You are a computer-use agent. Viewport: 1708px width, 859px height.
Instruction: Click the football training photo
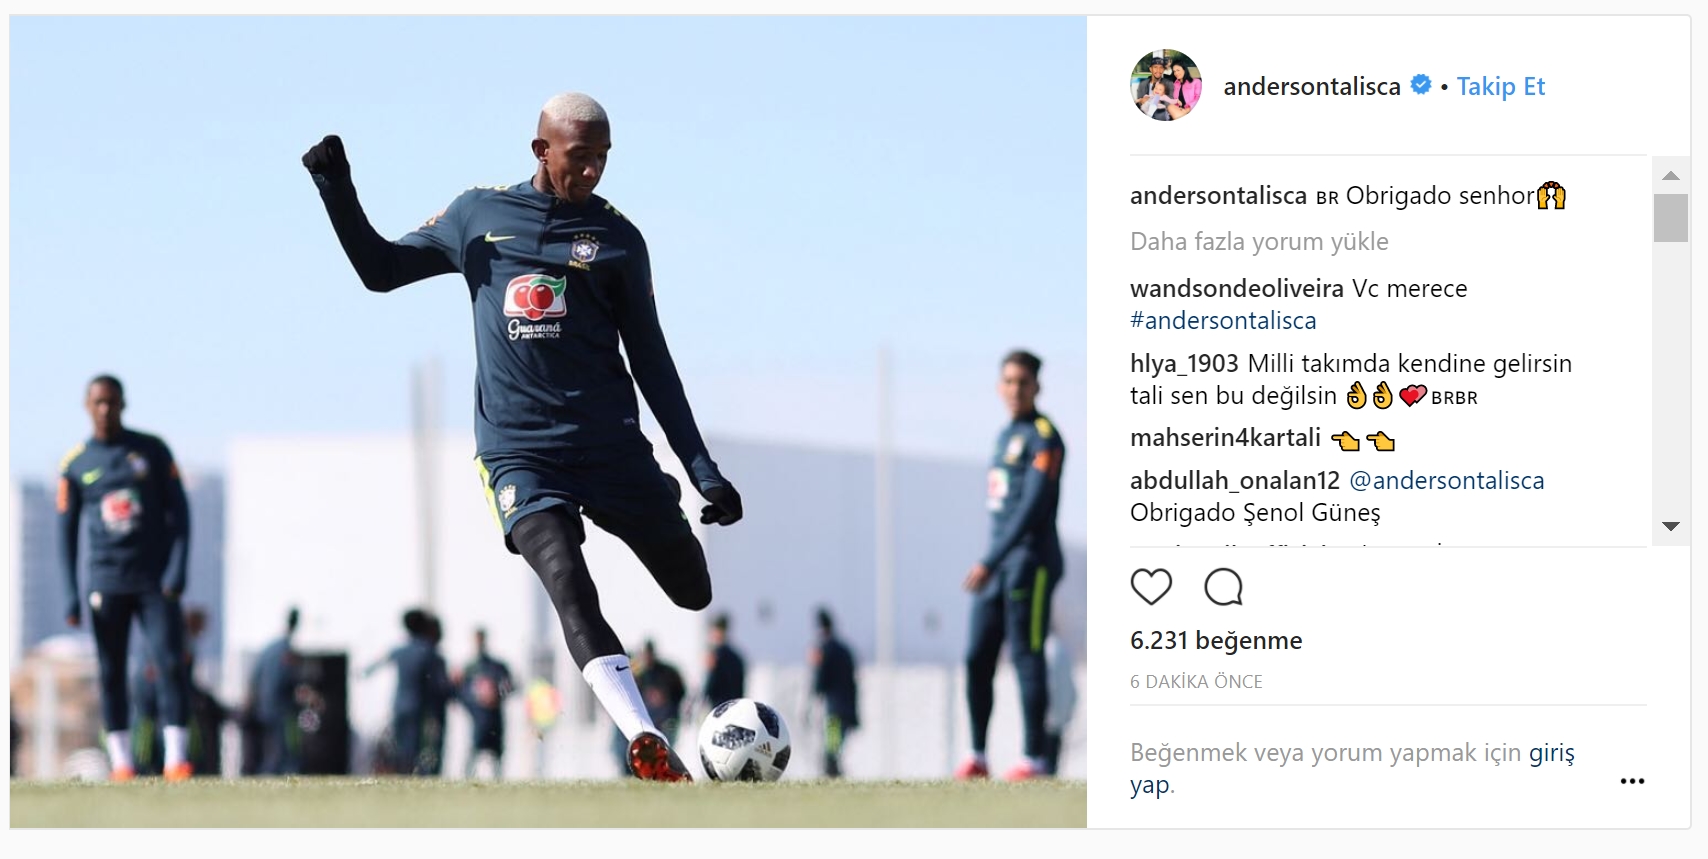tap(548, 421)
